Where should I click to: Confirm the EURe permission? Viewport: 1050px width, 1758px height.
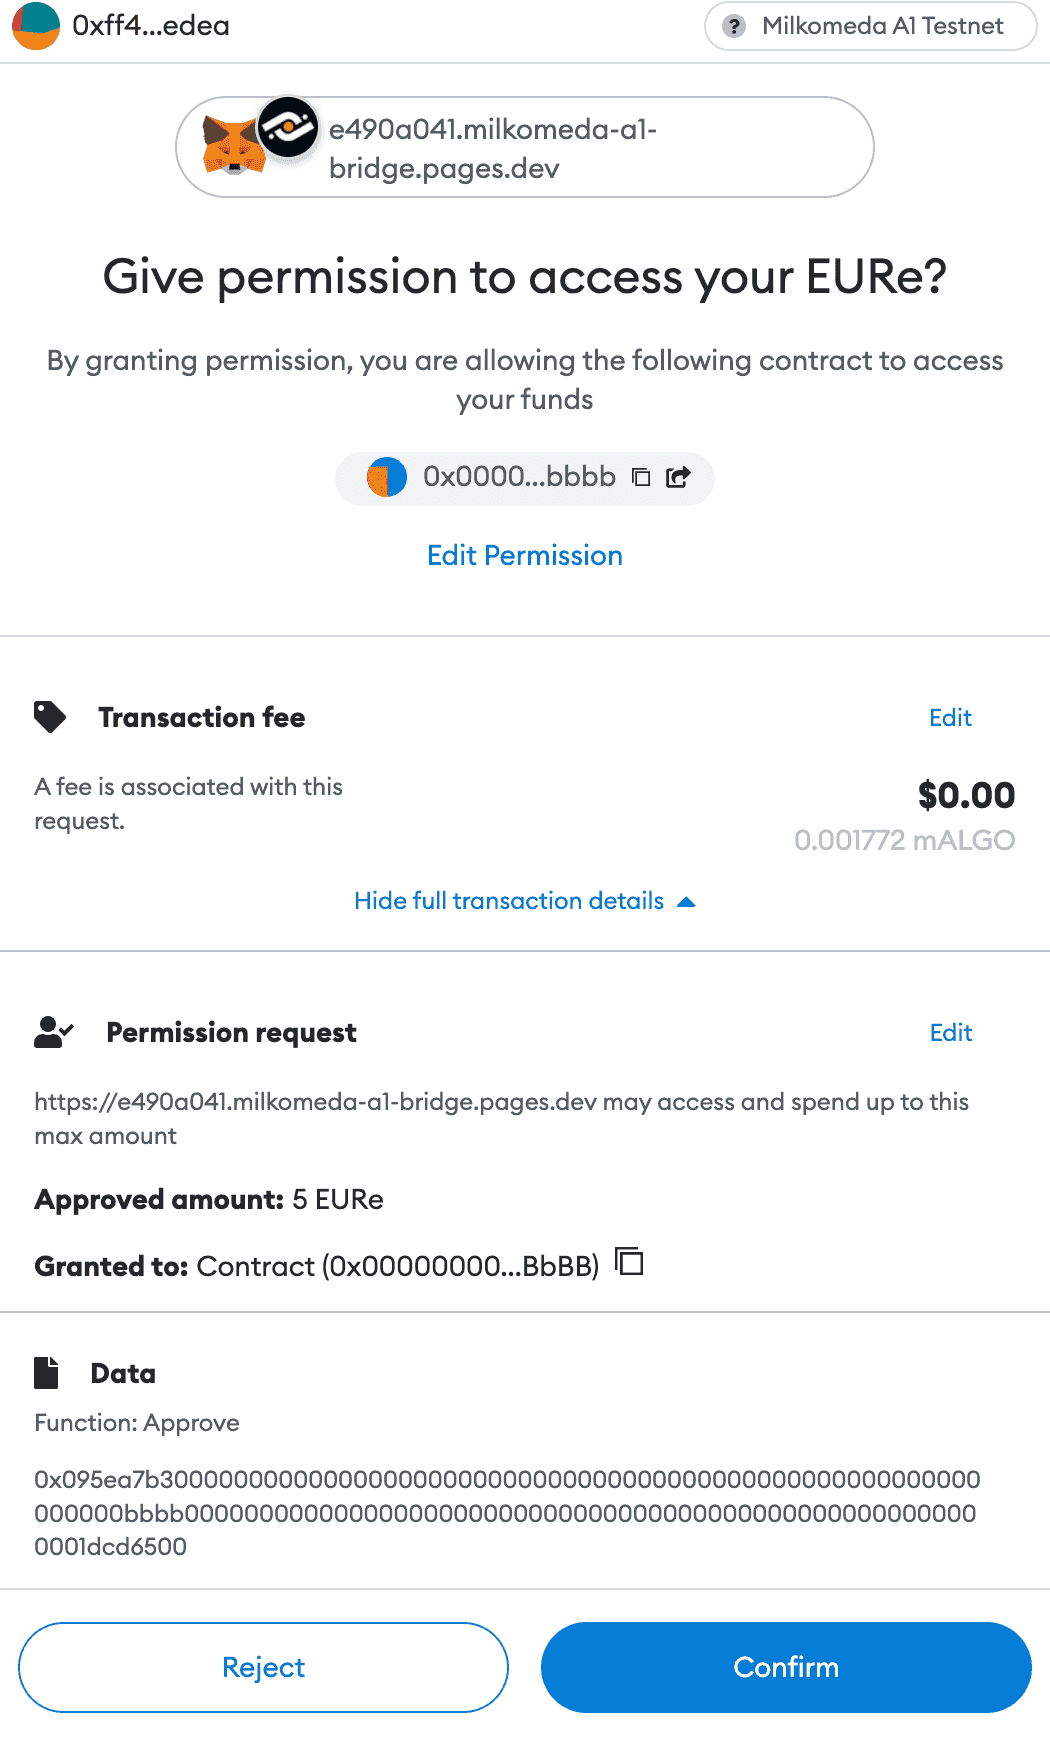[786, 1667]
